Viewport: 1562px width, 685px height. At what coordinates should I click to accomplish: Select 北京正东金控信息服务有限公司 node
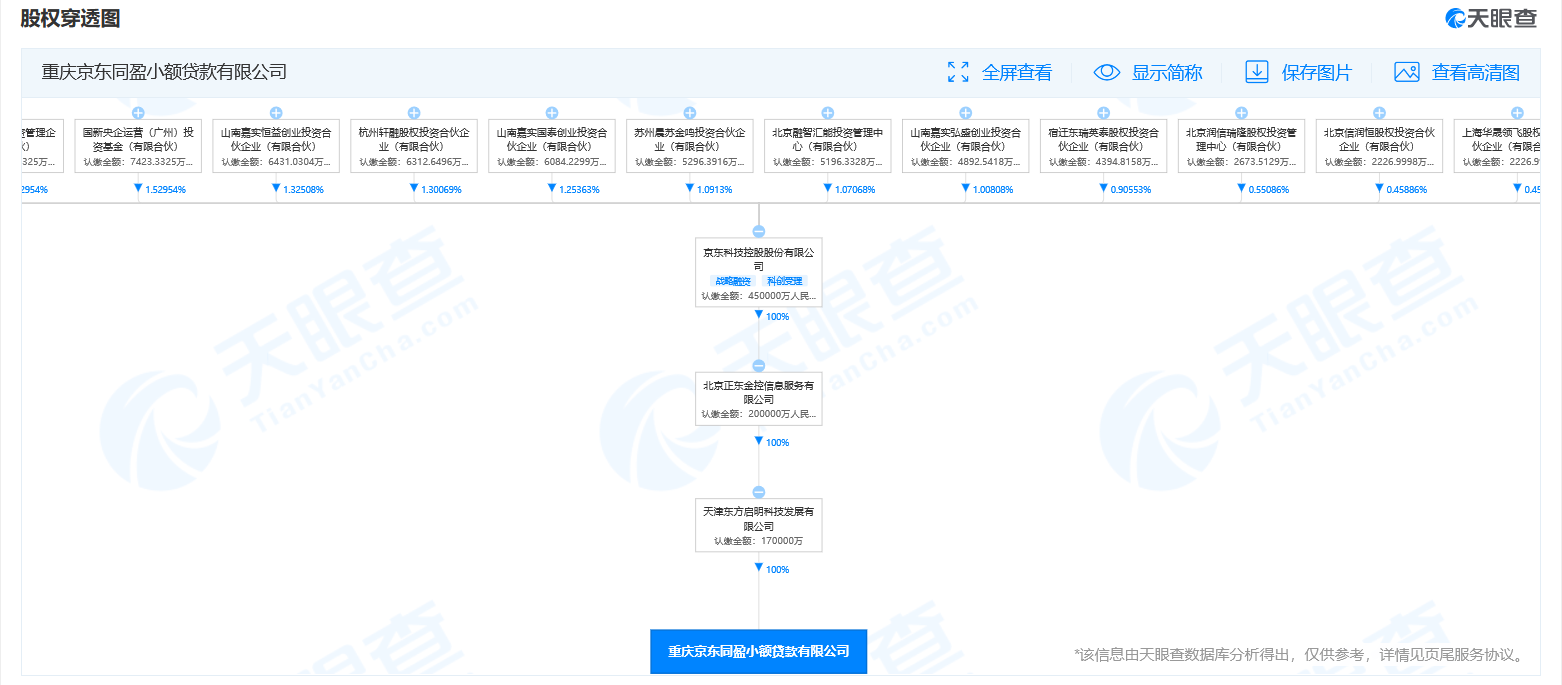759,399
